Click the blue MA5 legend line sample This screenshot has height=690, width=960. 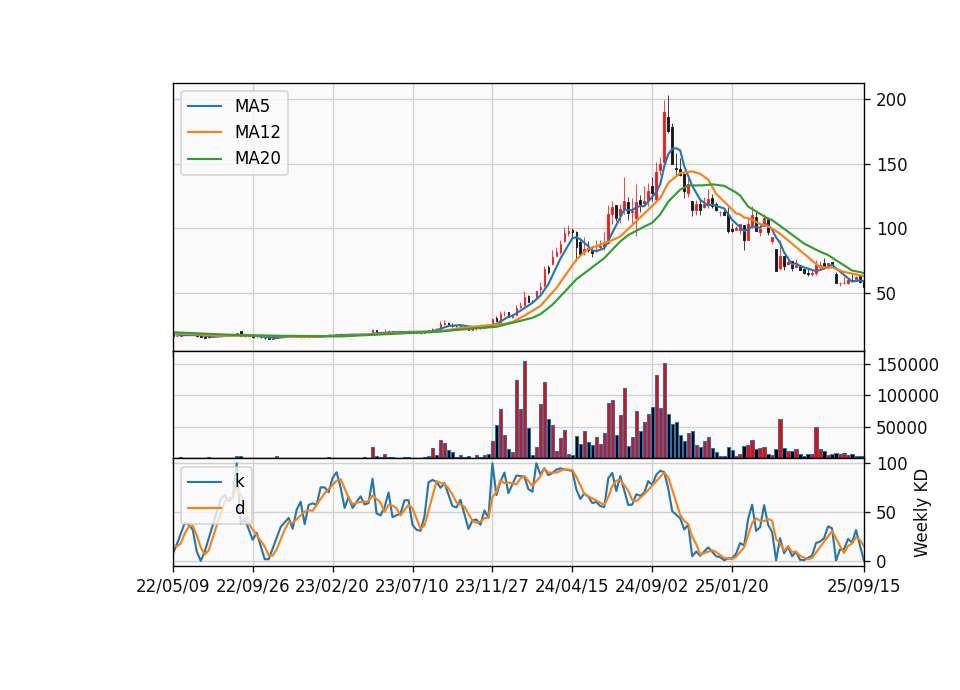[x=204, y=106]
